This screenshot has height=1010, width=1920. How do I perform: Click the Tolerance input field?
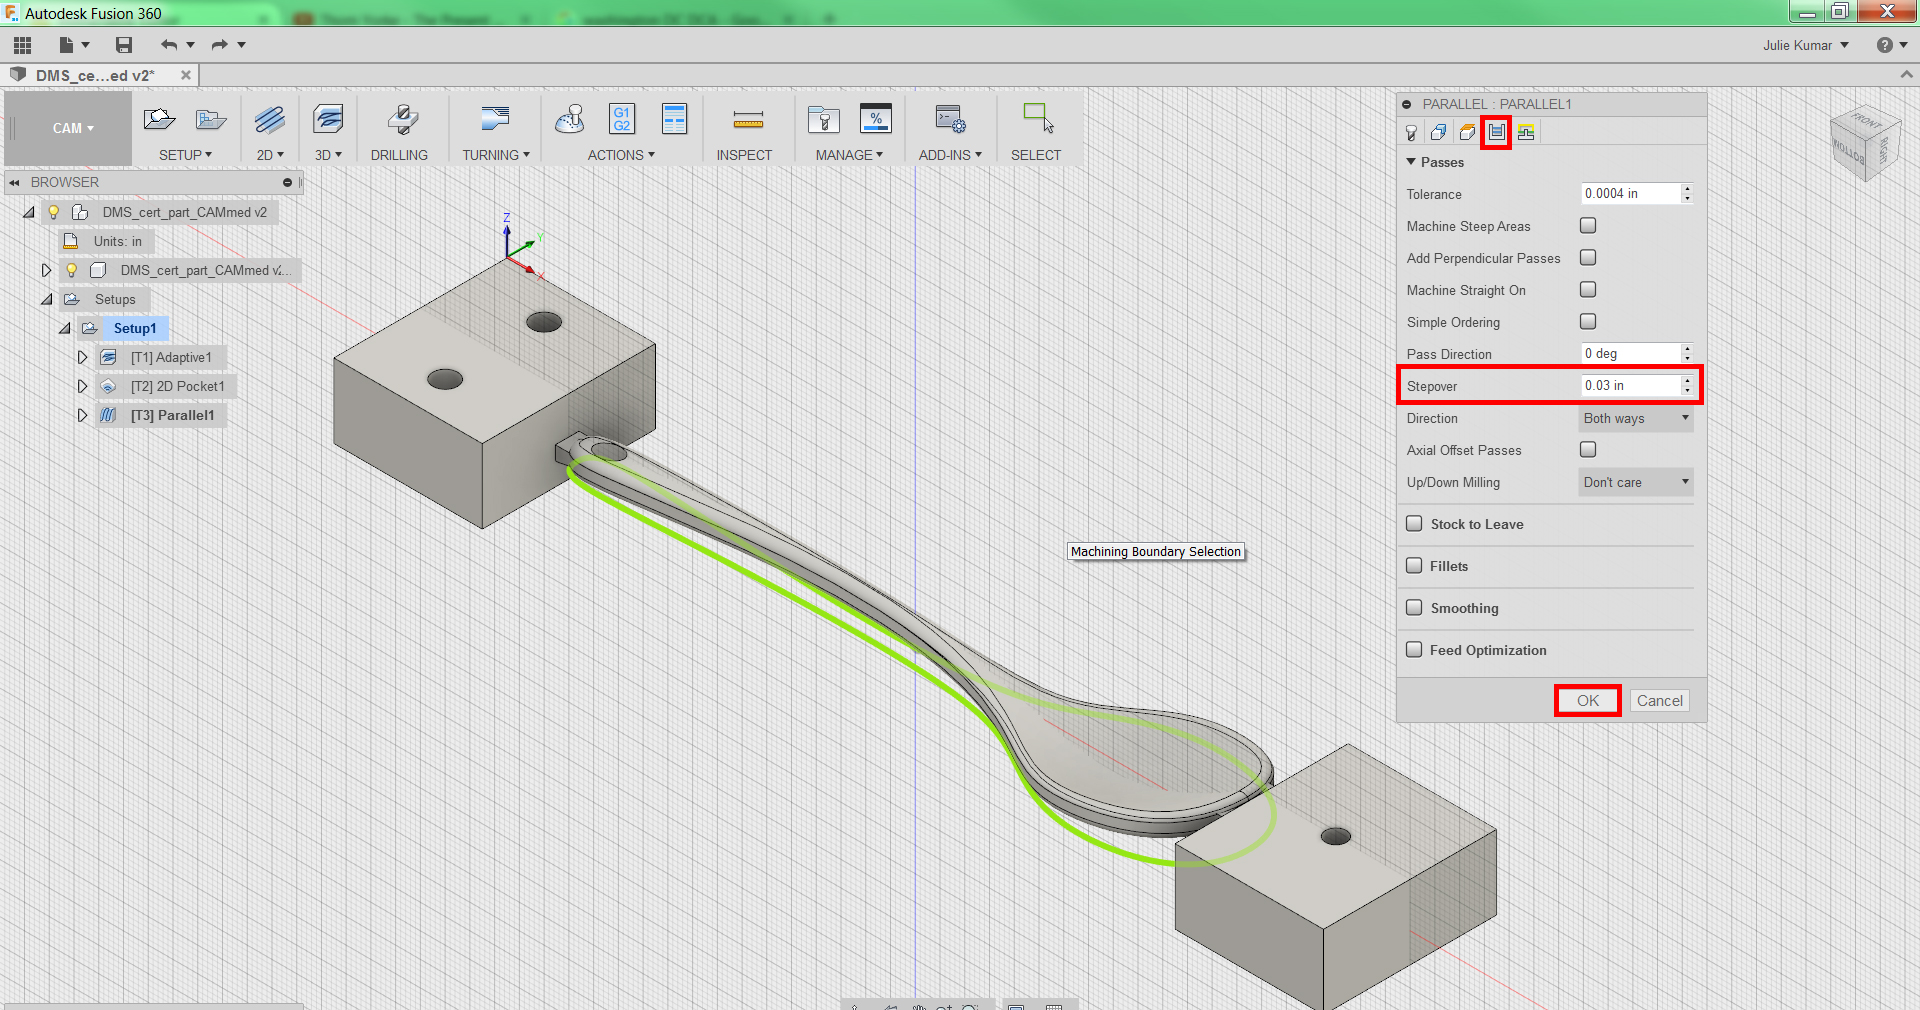pyautogui.click(x=1630, y=194)
